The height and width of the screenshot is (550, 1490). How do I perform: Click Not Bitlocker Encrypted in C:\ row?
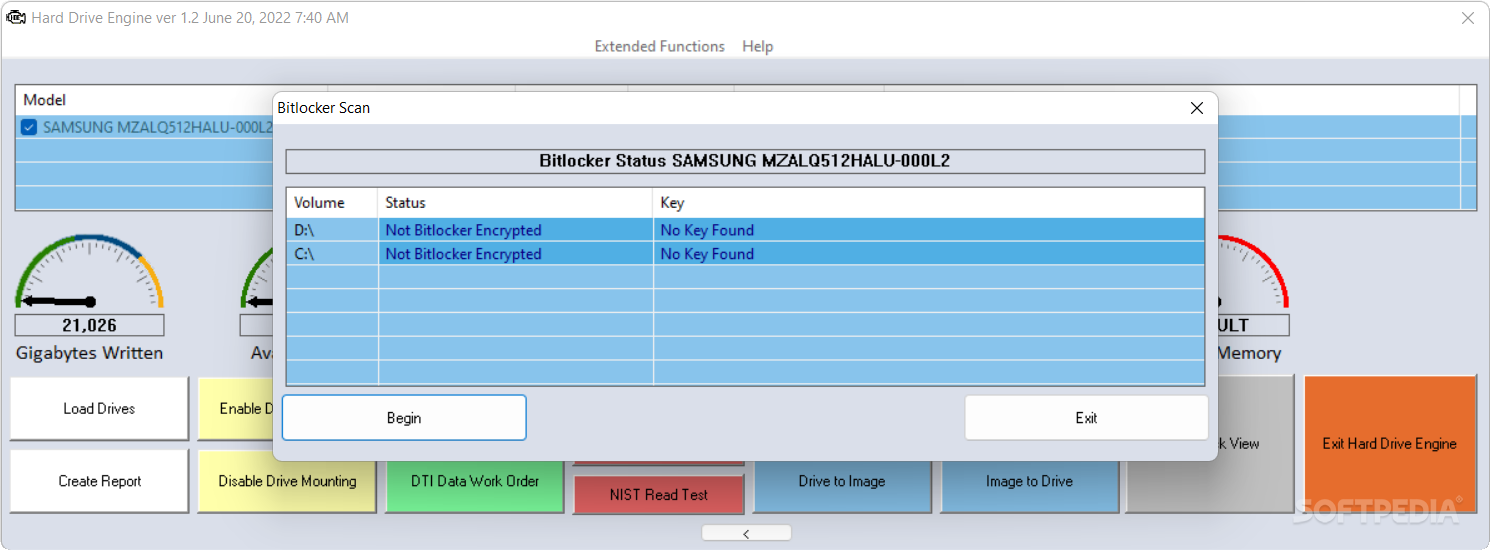point(463,254)
